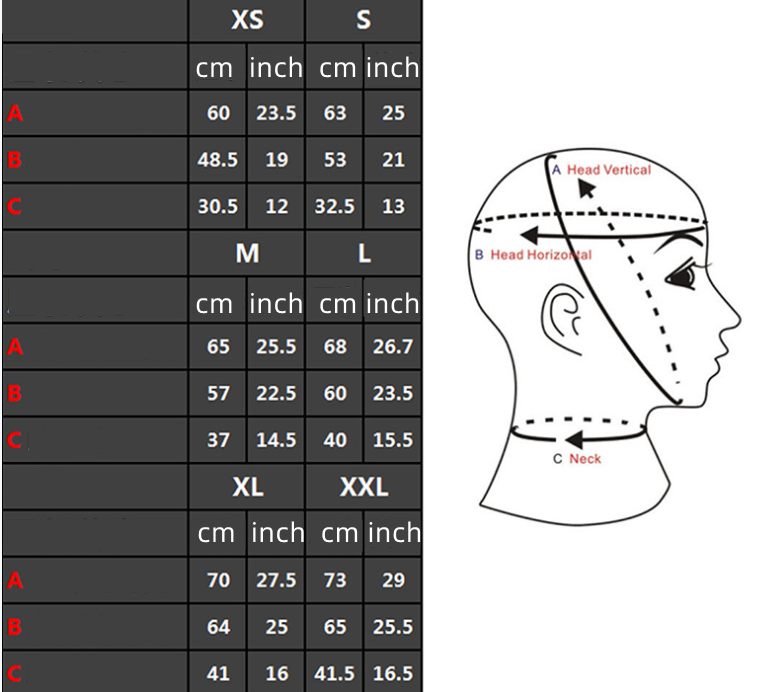Click the M size header
The image size is (782, 692).
(247, 254)
